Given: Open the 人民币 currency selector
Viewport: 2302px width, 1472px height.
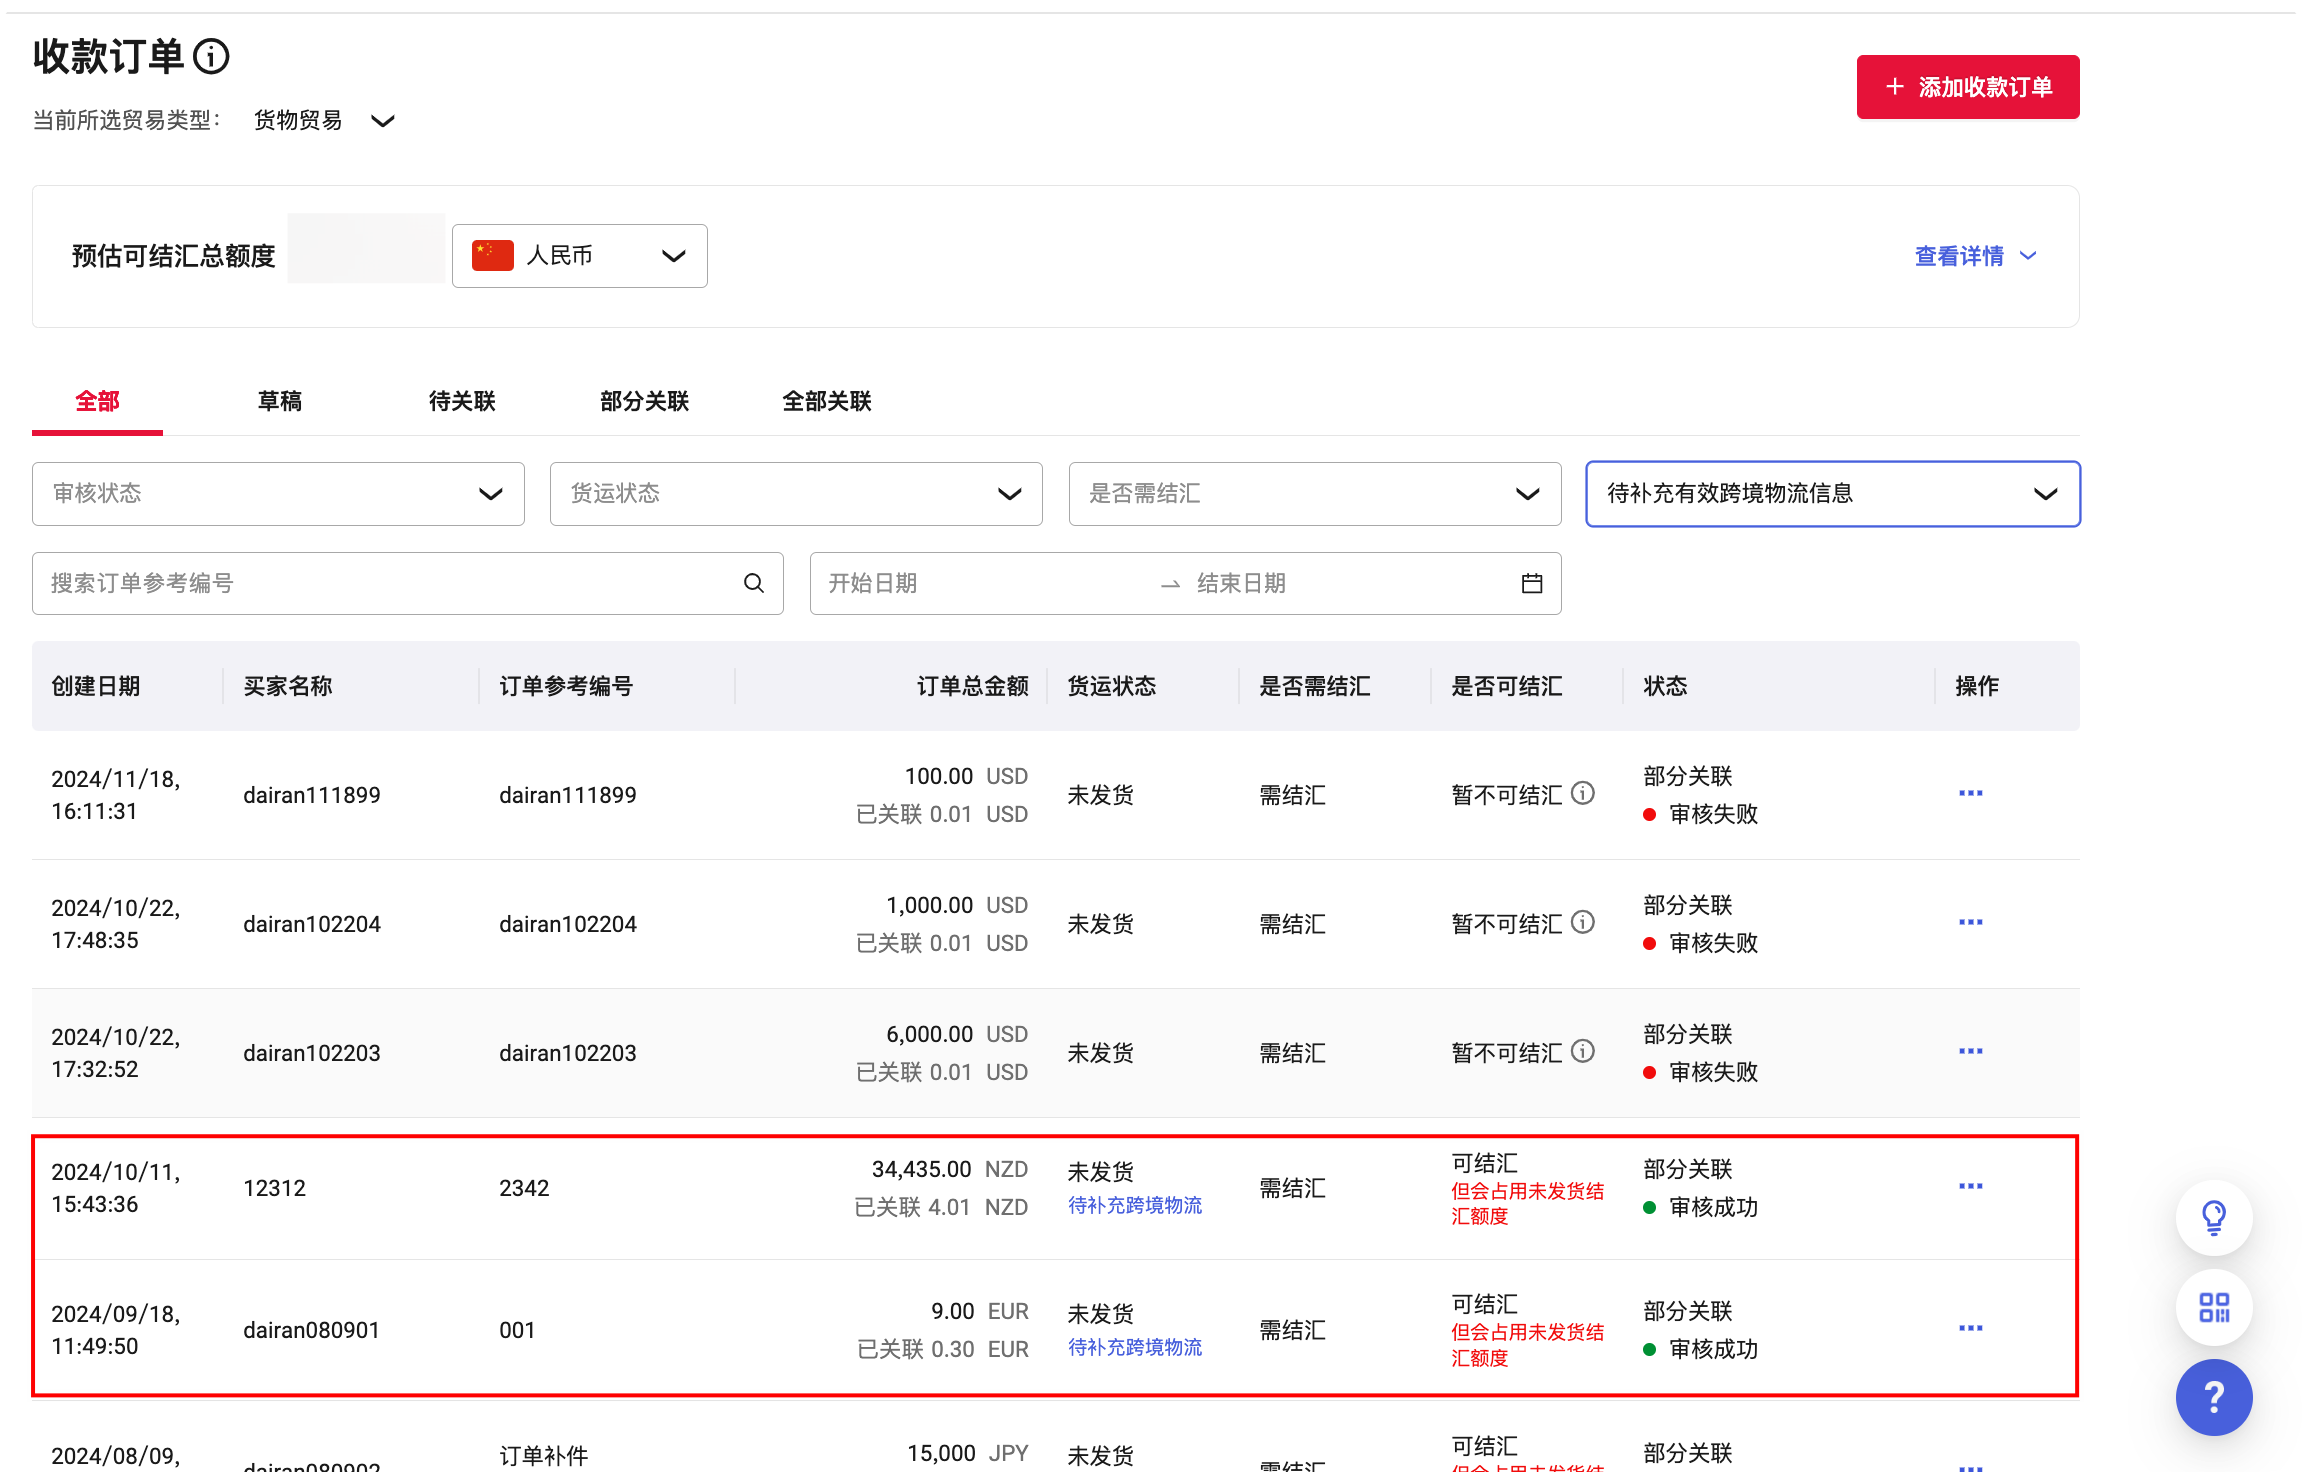Looking at the screenshot, I should pos(579,256).
